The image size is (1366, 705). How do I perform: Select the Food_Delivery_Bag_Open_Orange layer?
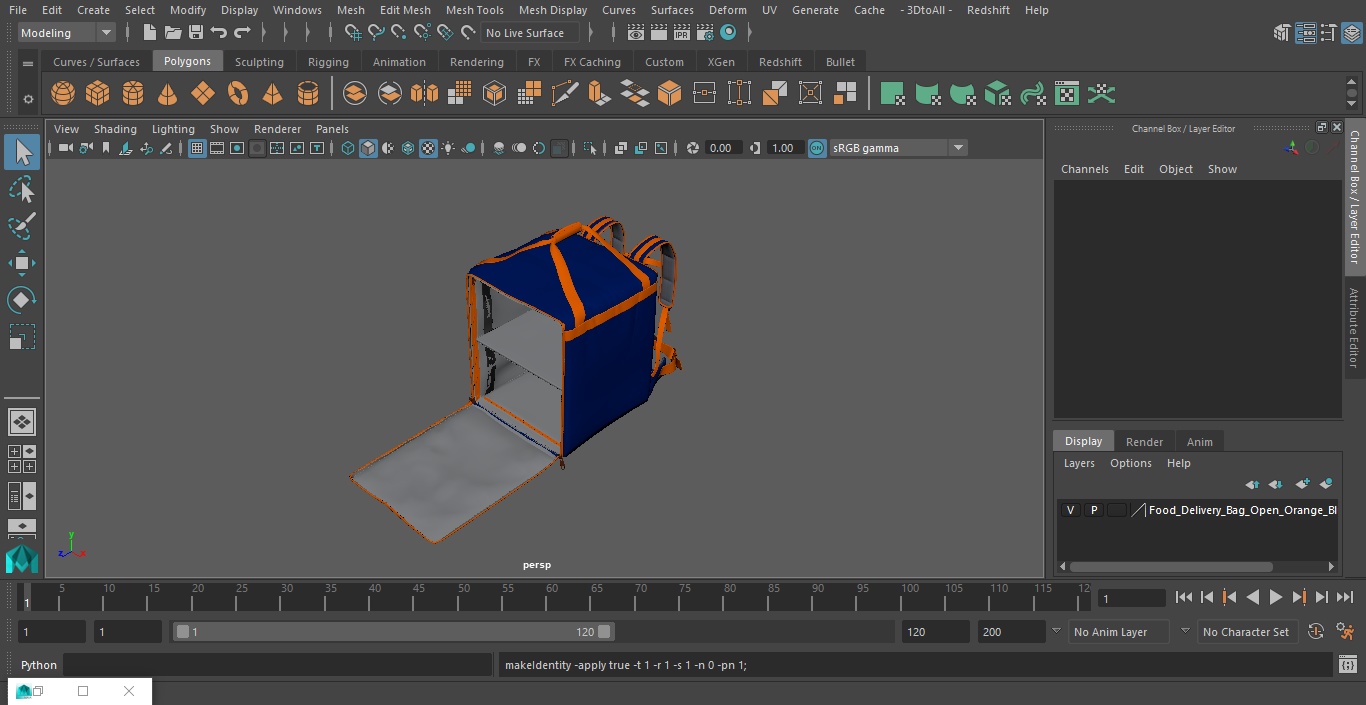point(1242,510)
